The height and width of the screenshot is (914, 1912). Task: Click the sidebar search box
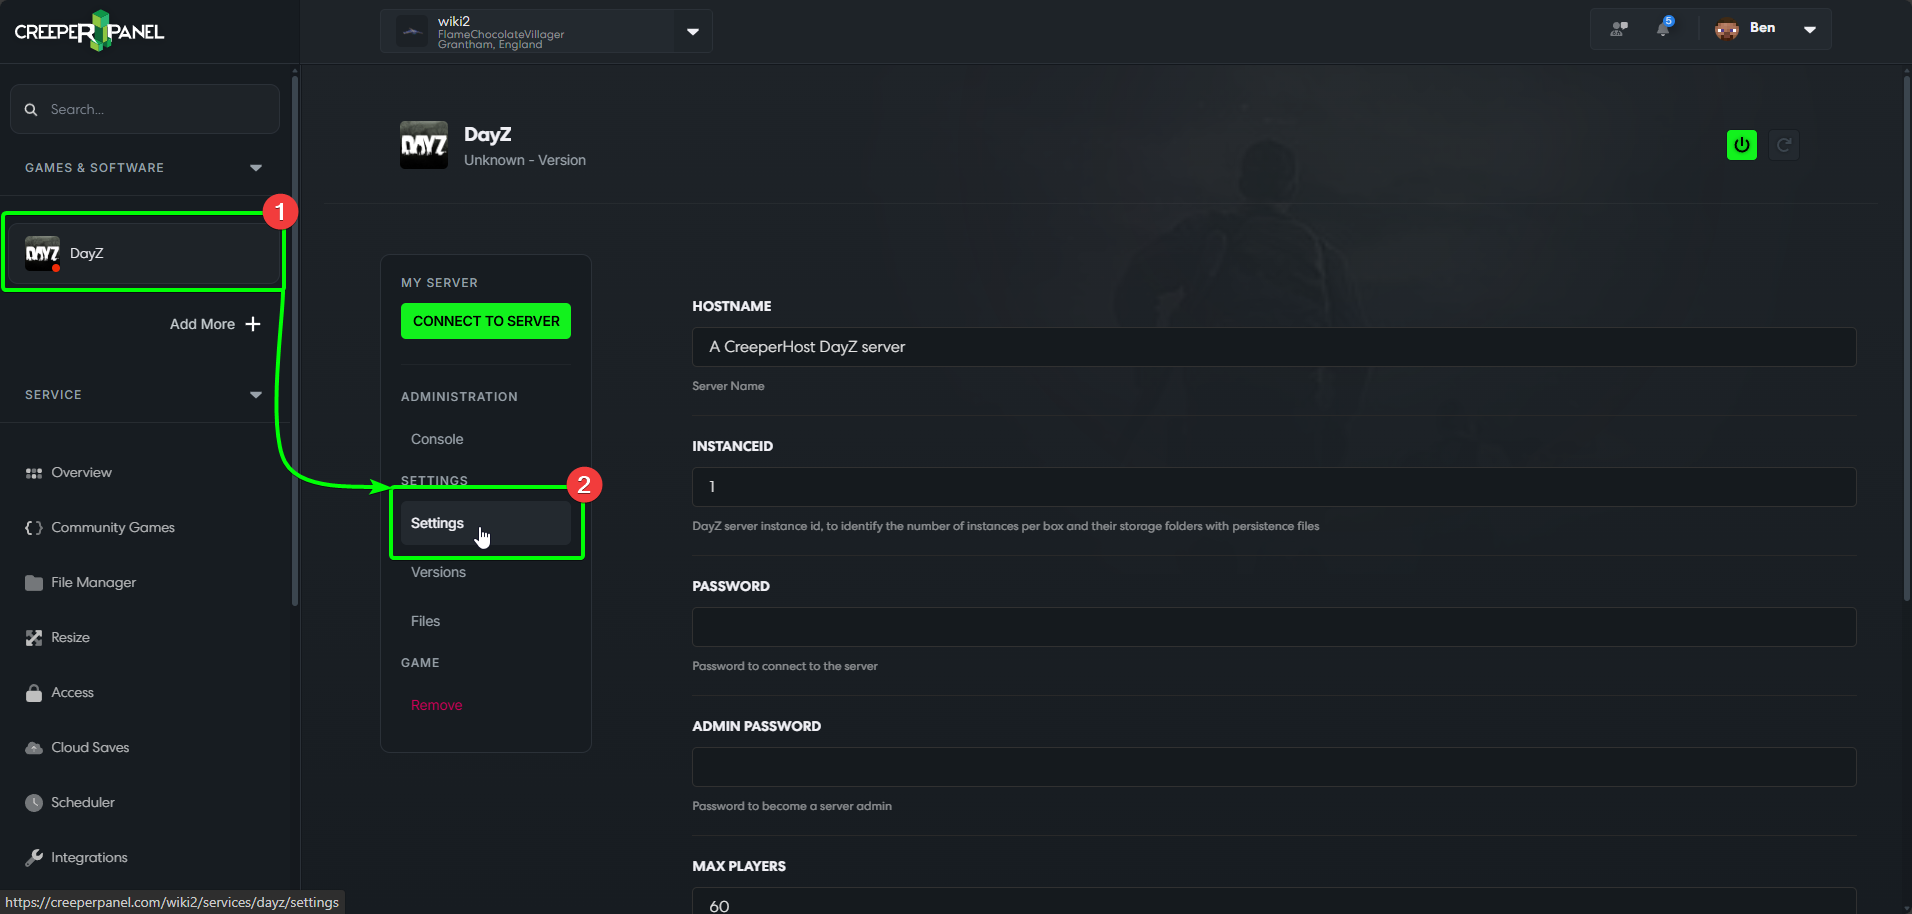[x=145, y=110]
